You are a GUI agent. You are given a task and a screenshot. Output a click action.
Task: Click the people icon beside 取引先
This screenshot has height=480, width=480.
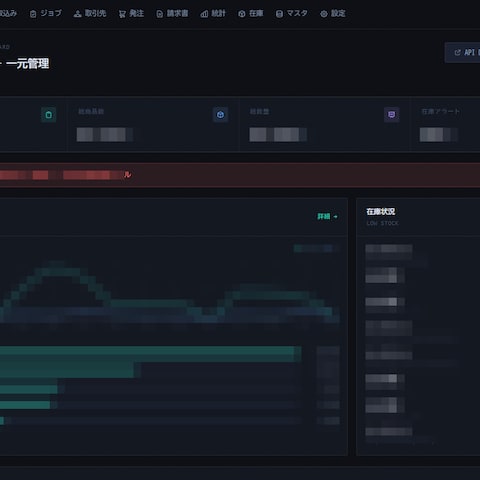pos(77,14)
